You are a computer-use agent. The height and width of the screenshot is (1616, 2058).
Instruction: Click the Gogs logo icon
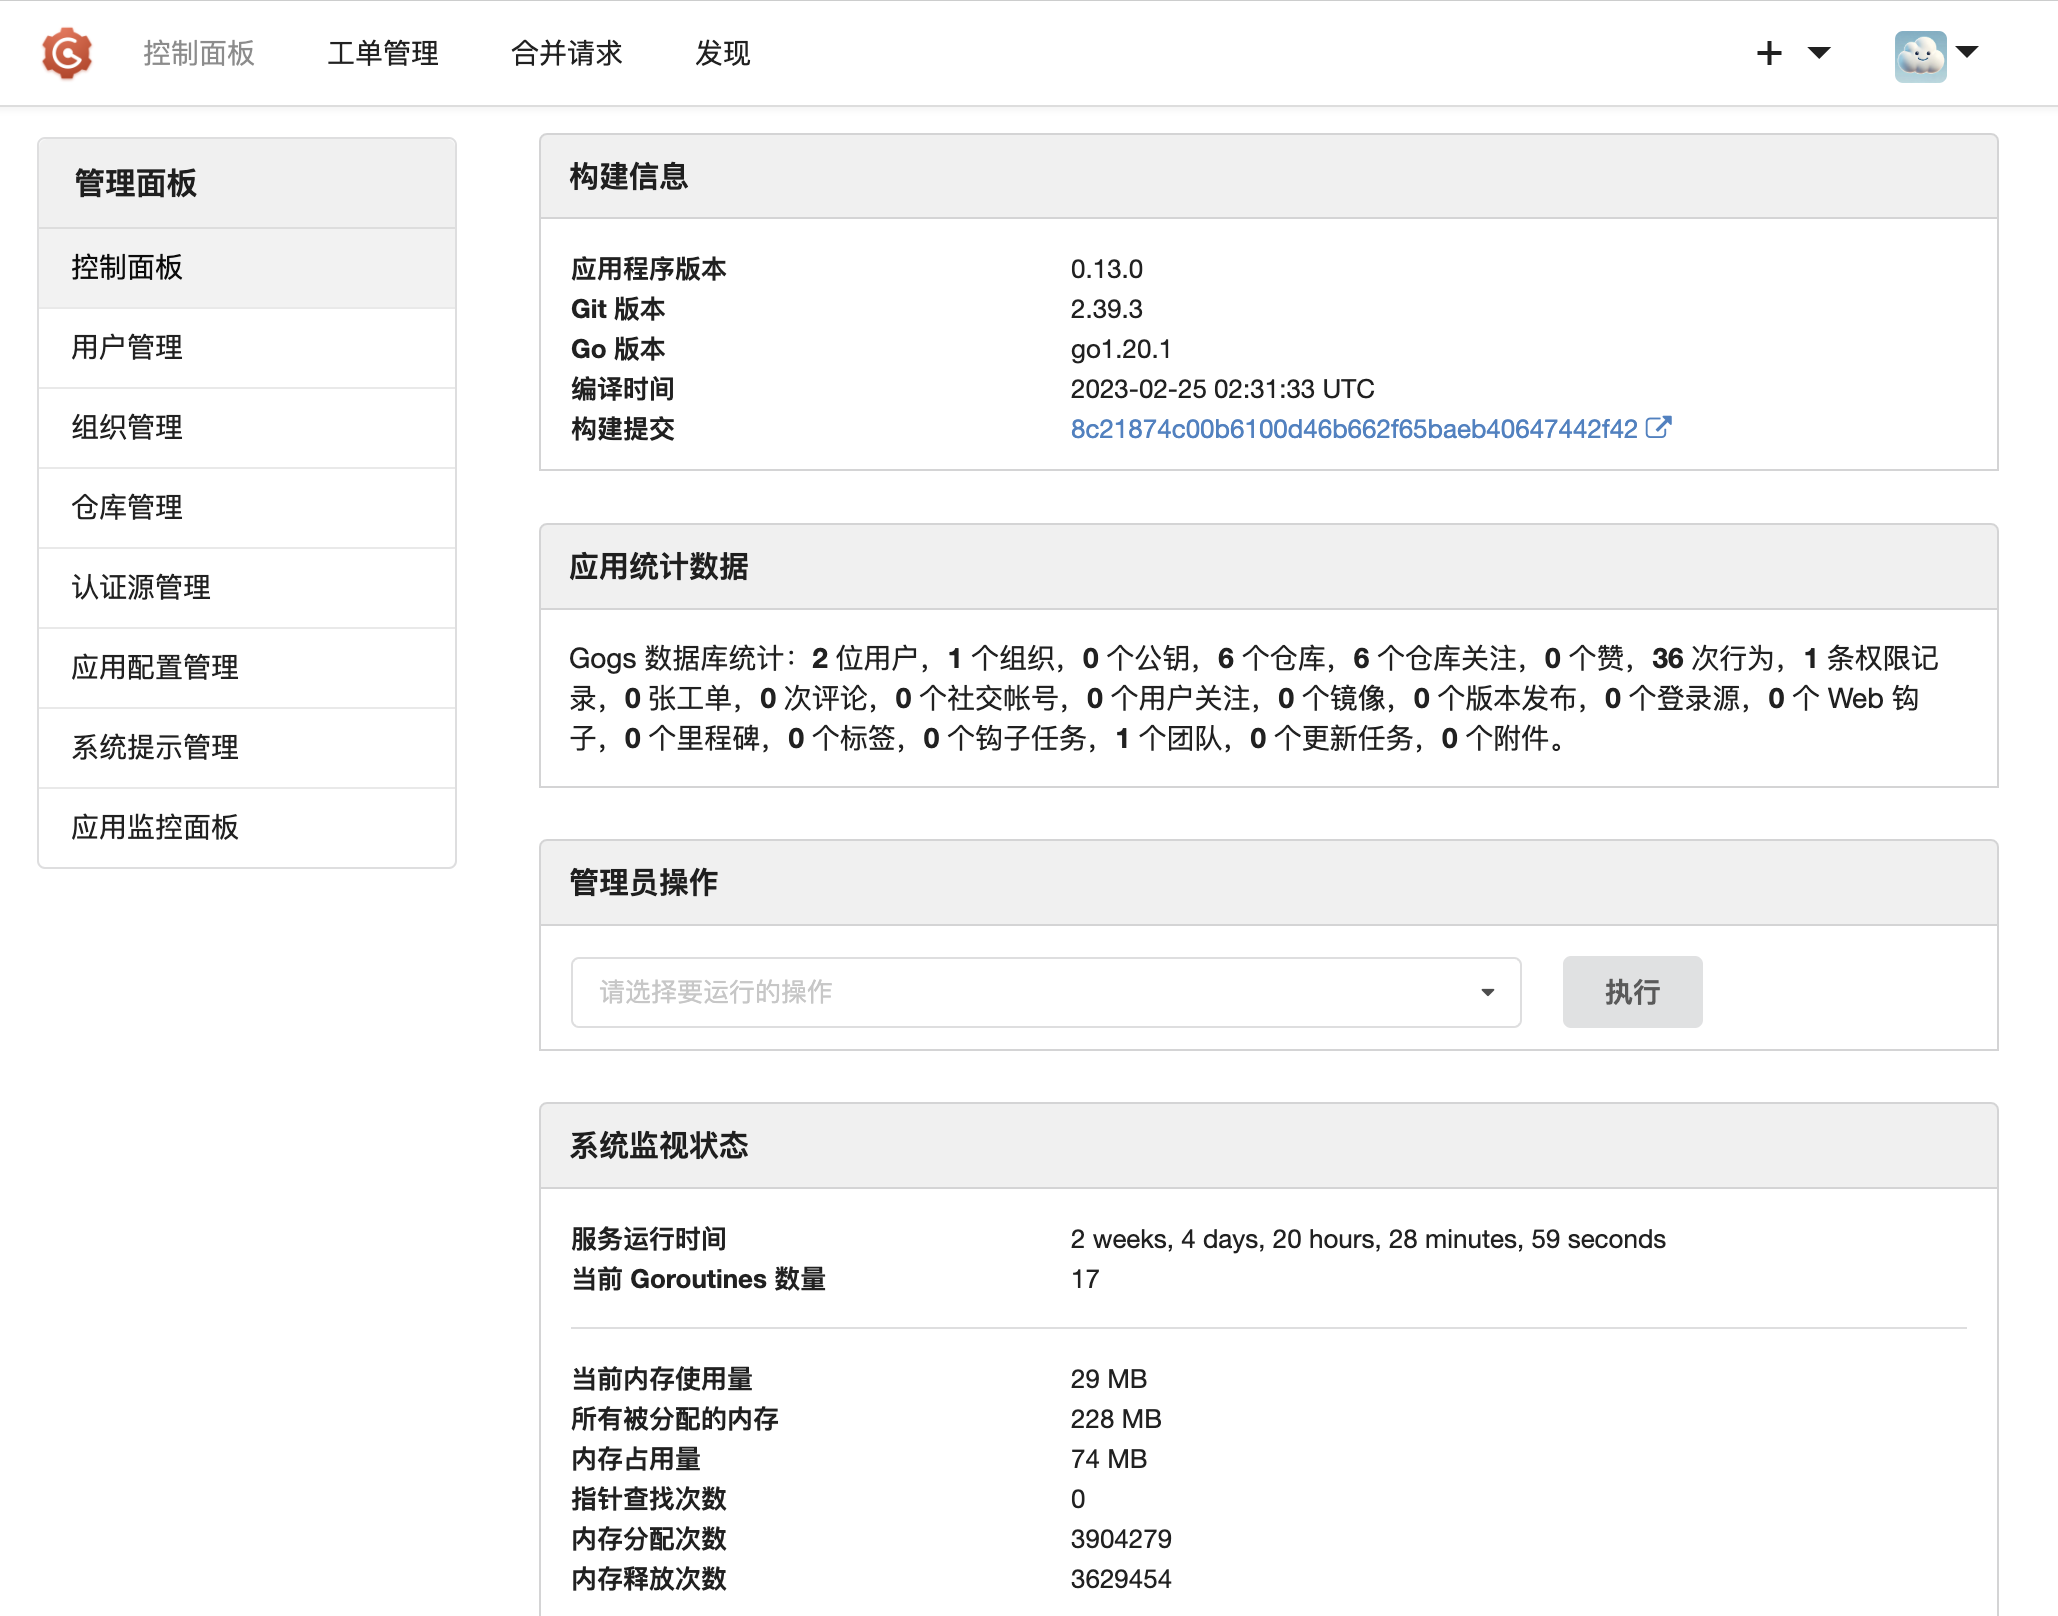(67, 53)
